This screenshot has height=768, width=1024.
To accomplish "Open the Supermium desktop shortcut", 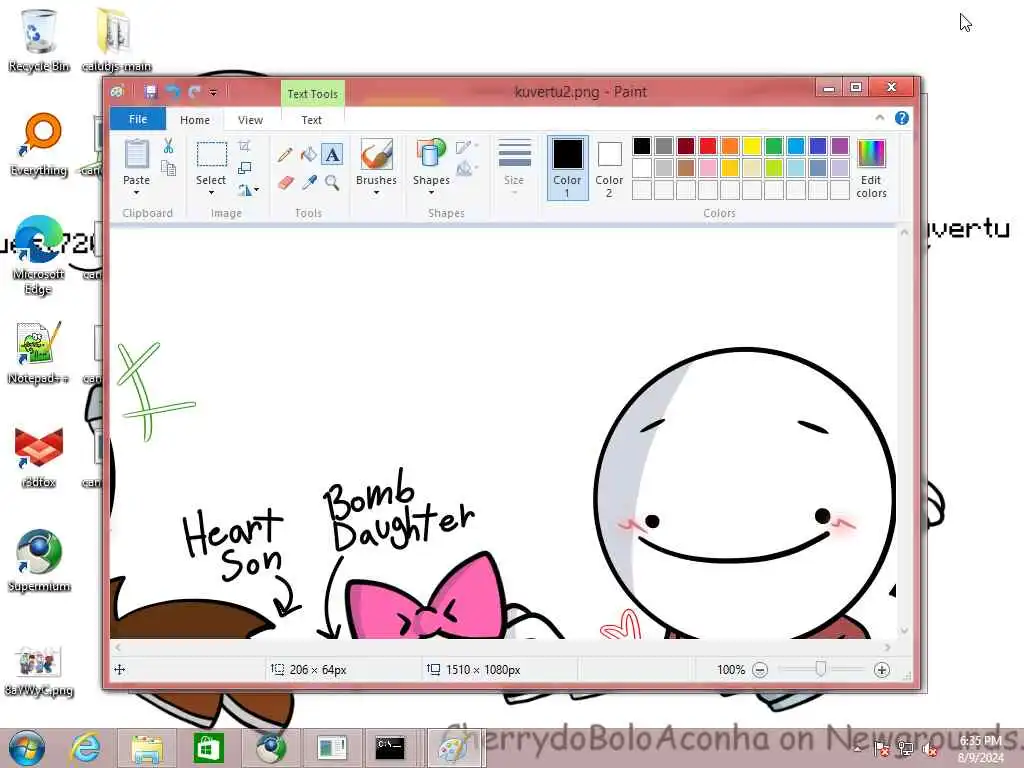I will 39,561.
